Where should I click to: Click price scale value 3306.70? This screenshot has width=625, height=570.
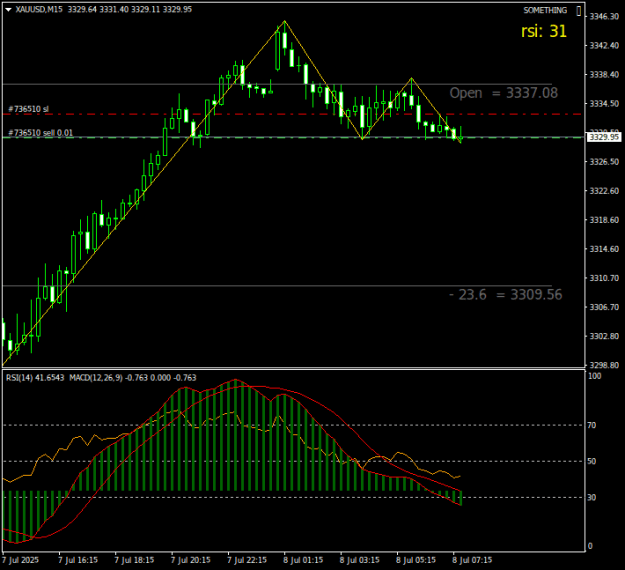[604, 307]
